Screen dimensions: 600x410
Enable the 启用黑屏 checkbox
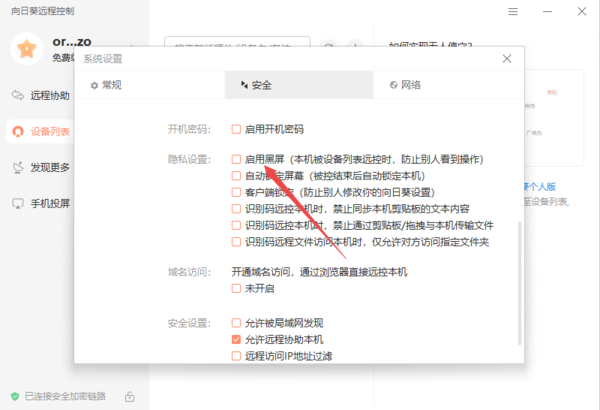coord(236,159)
